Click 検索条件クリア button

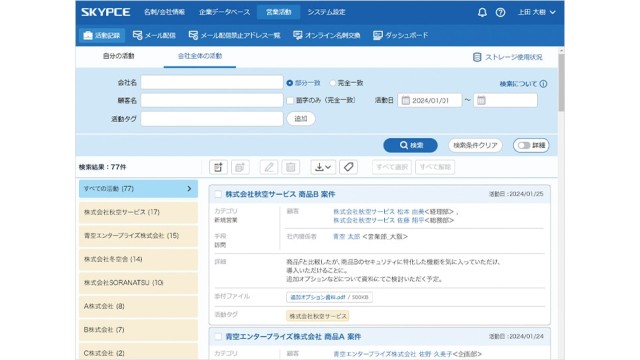(x=475, y=145)
